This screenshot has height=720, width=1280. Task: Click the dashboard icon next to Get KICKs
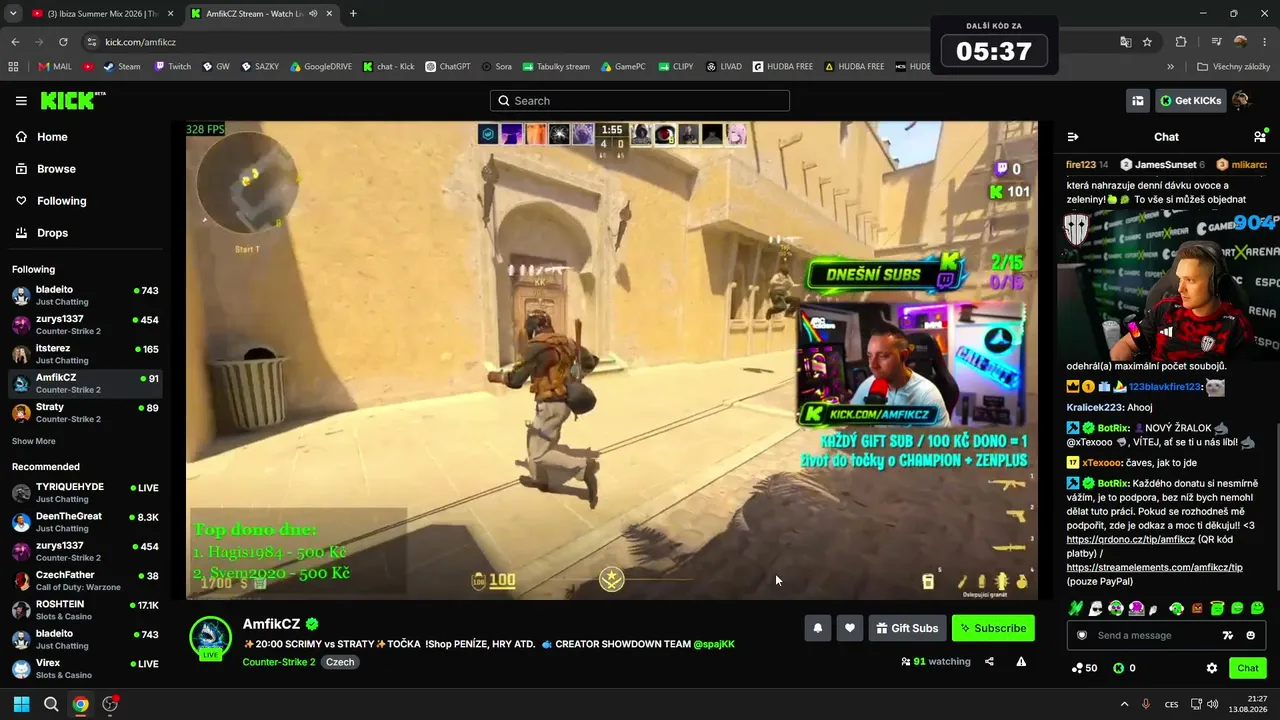[1137, 101]
